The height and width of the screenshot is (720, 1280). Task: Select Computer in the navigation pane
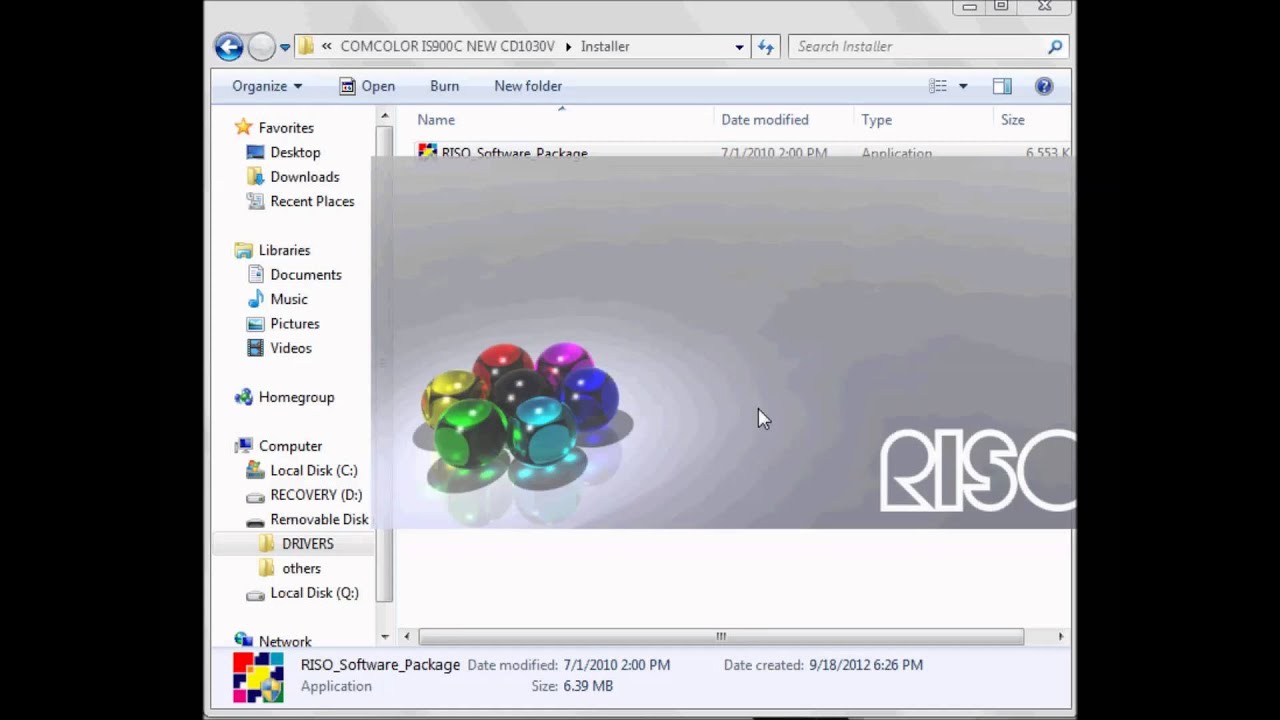(290, 446)
